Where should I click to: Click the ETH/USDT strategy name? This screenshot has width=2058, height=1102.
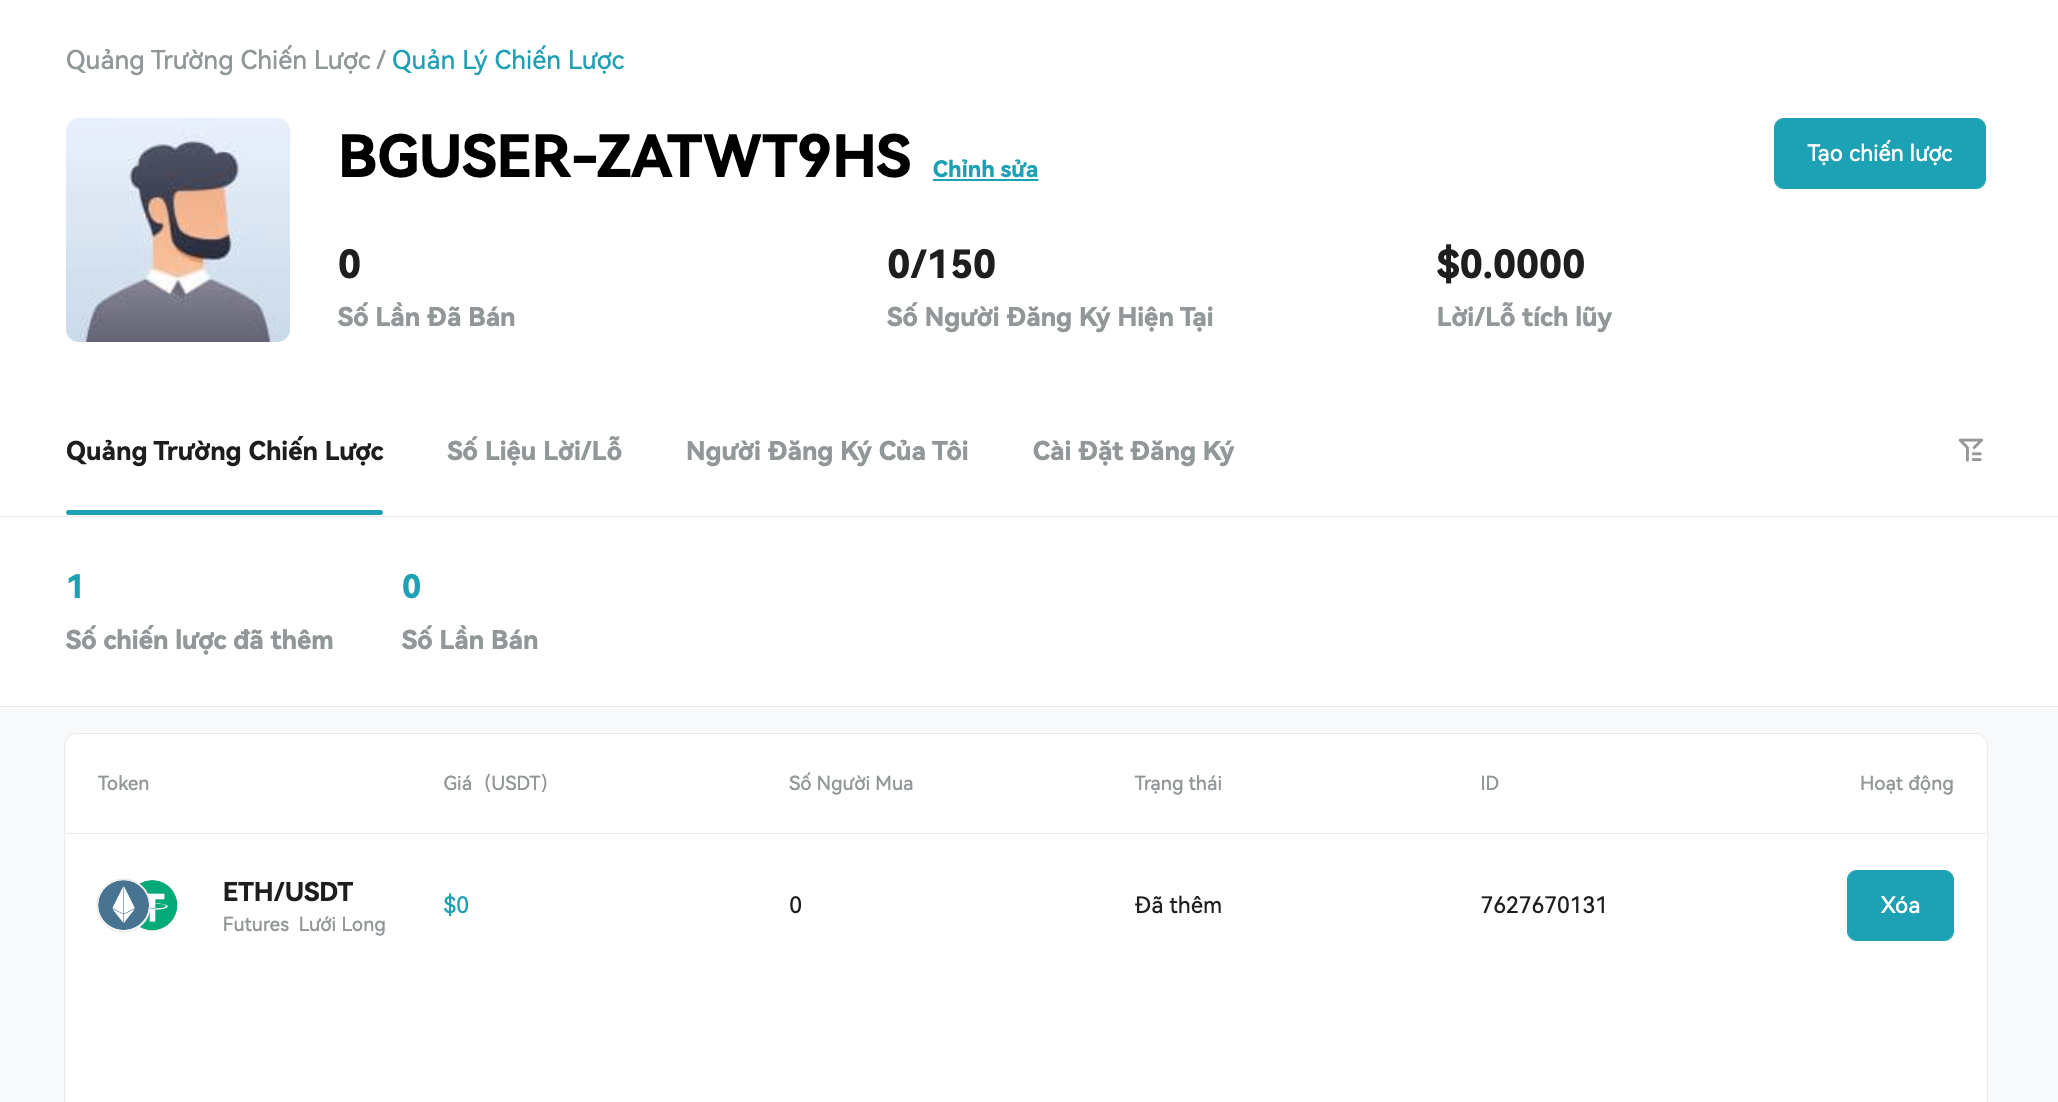[288, 891]
